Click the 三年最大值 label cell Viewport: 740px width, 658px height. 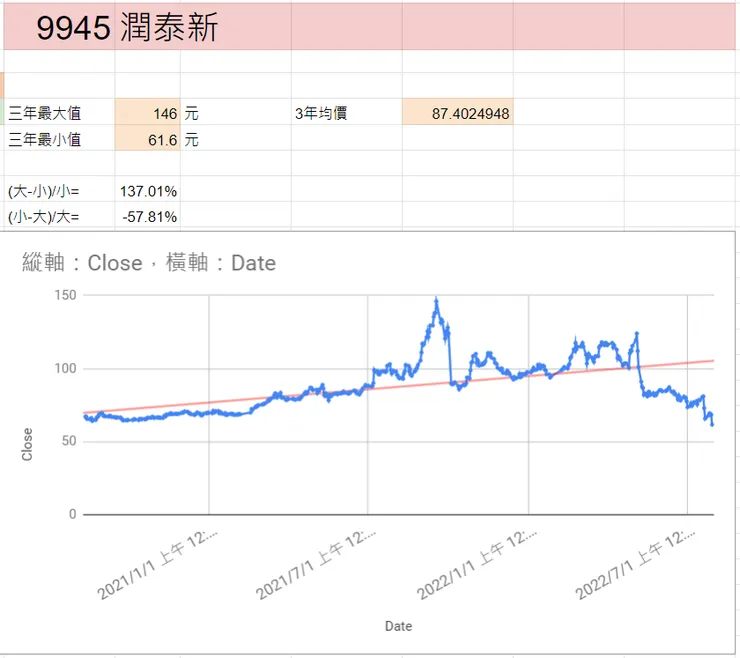click(x=59, y=112)
